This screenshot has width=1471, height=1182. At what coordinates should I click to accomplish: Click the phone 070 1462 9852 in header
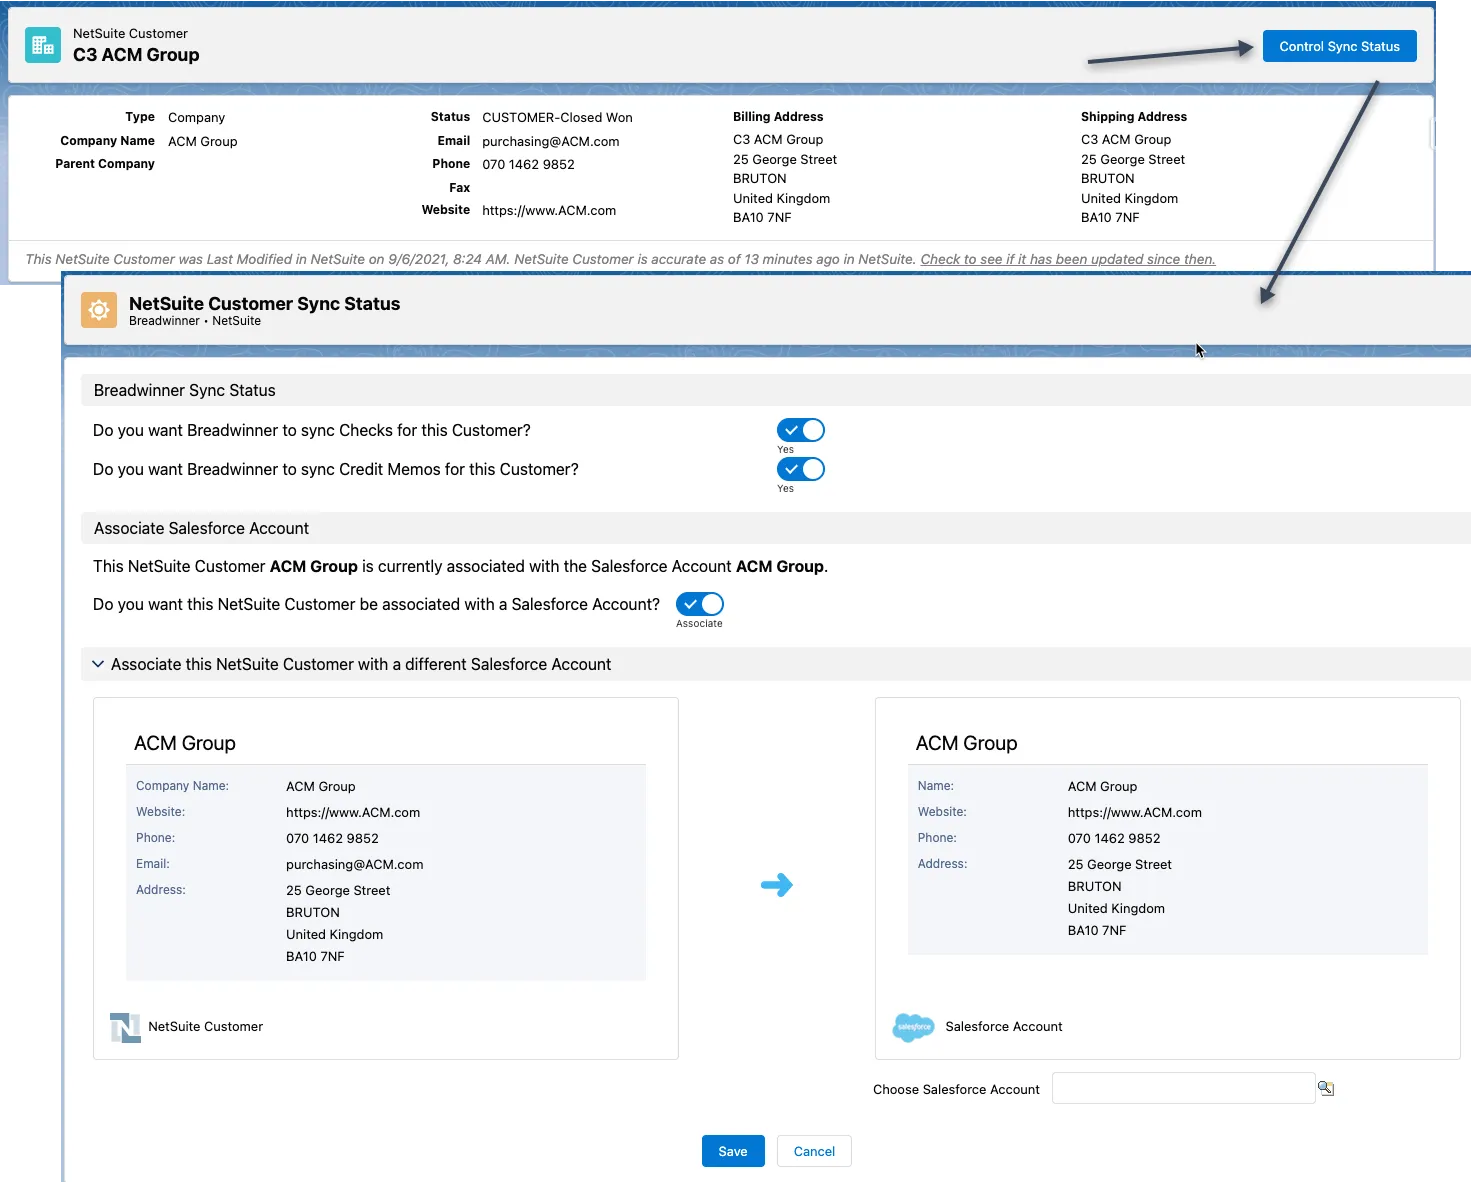[x=529, y=164]
